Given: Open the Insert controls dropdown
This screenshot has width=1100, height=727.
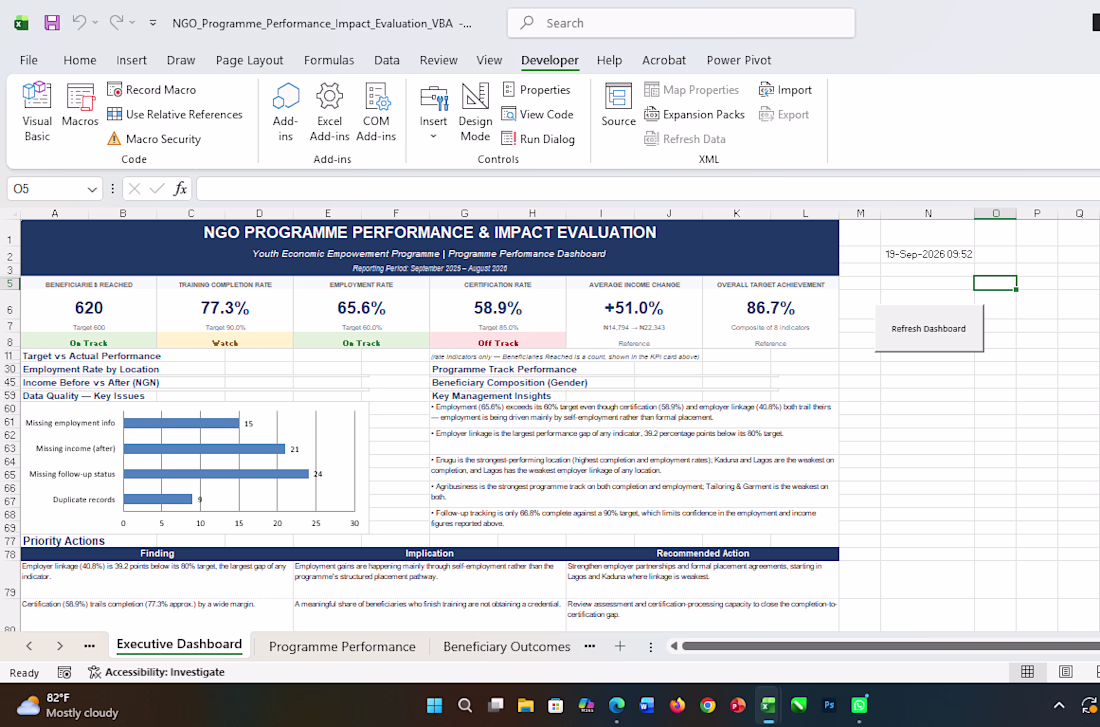Looking at the screenshot, I should point(434,136).
